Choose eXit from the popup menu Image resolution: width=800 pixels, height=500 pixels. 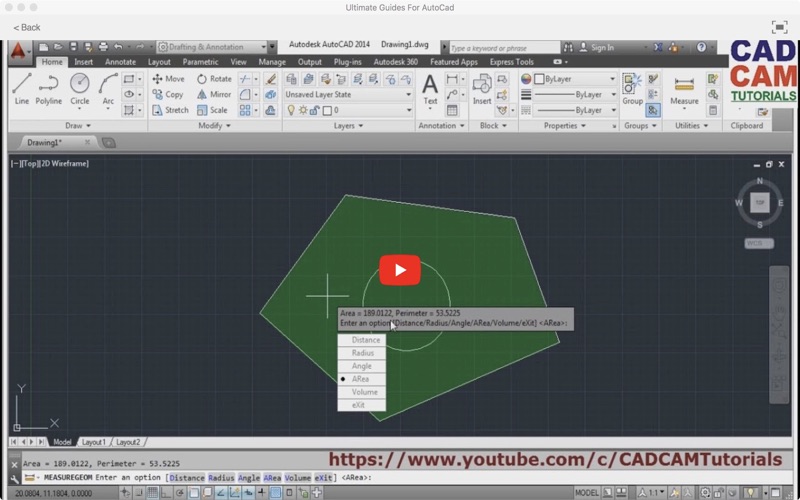coord(361,405)
